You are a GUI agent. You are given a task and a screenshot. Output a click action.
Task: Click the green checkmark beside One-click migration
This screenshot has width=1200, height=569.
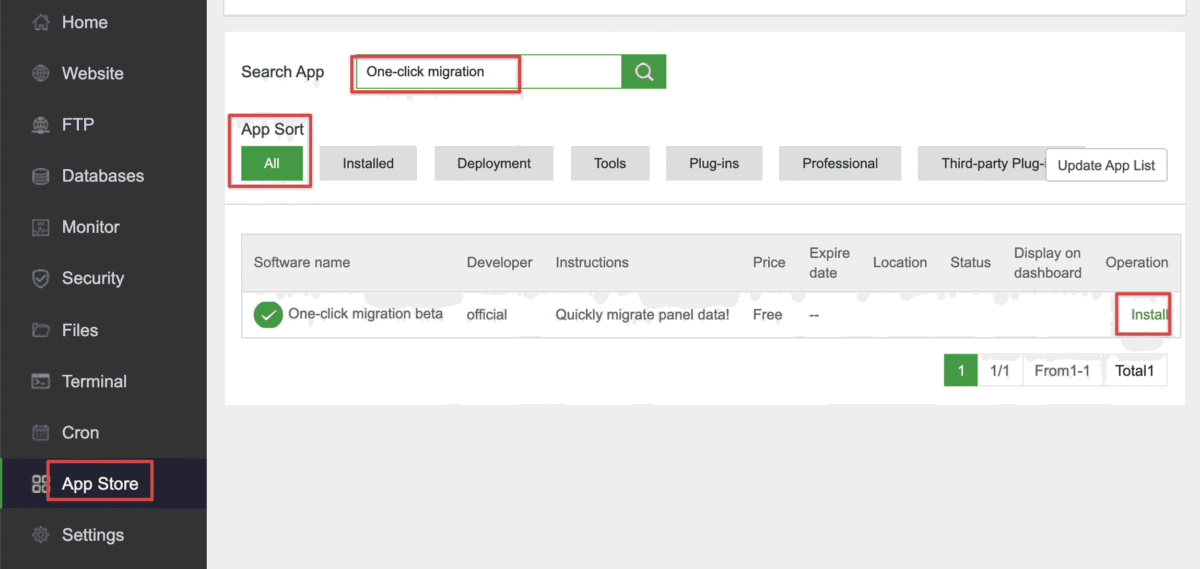tap(268, 315)
